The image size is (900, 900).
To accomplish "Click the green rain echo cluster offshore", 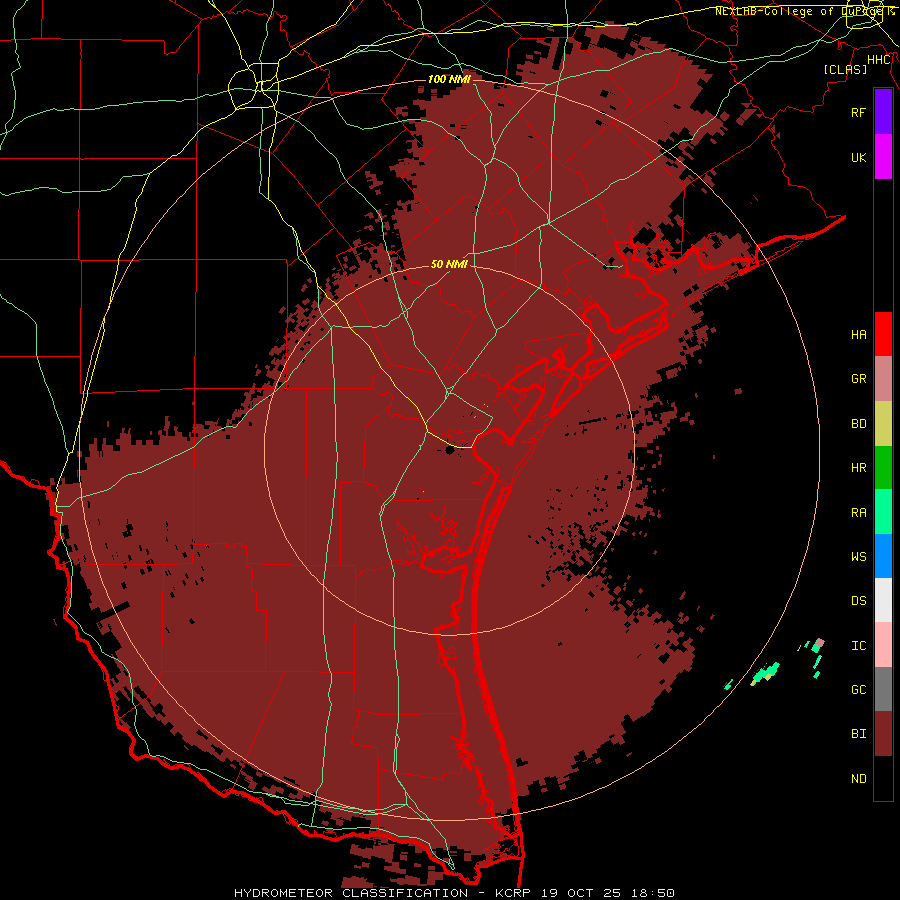I will coord(766,673).
